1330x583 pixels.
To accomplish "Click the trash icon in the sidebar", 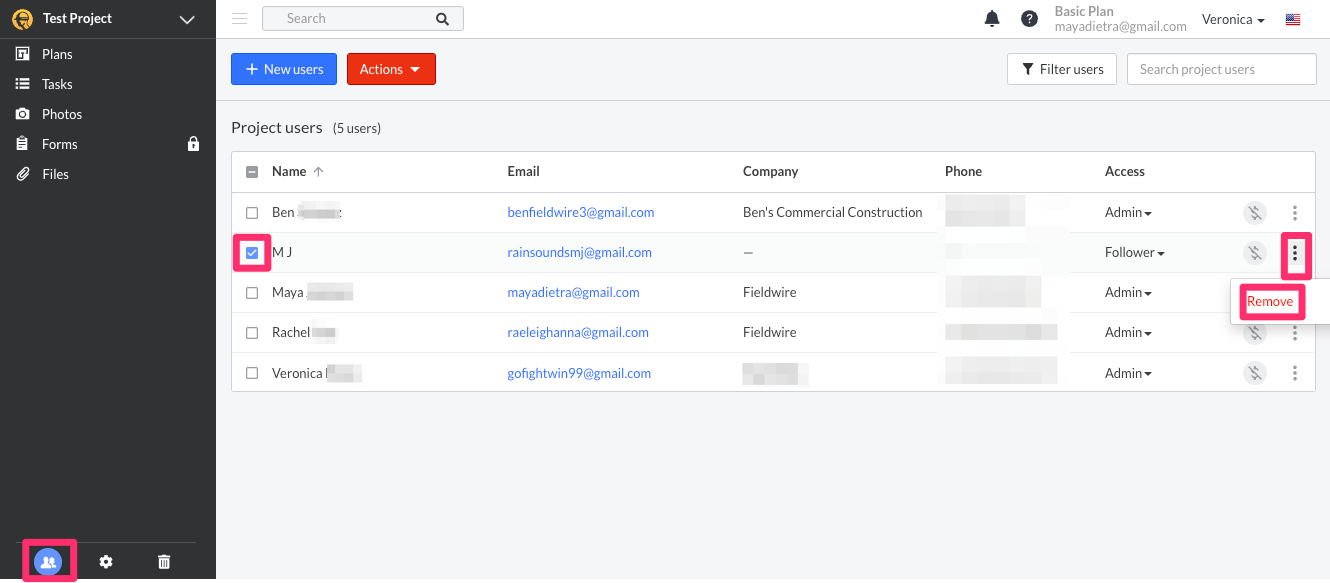I will (x=163, y=561).
